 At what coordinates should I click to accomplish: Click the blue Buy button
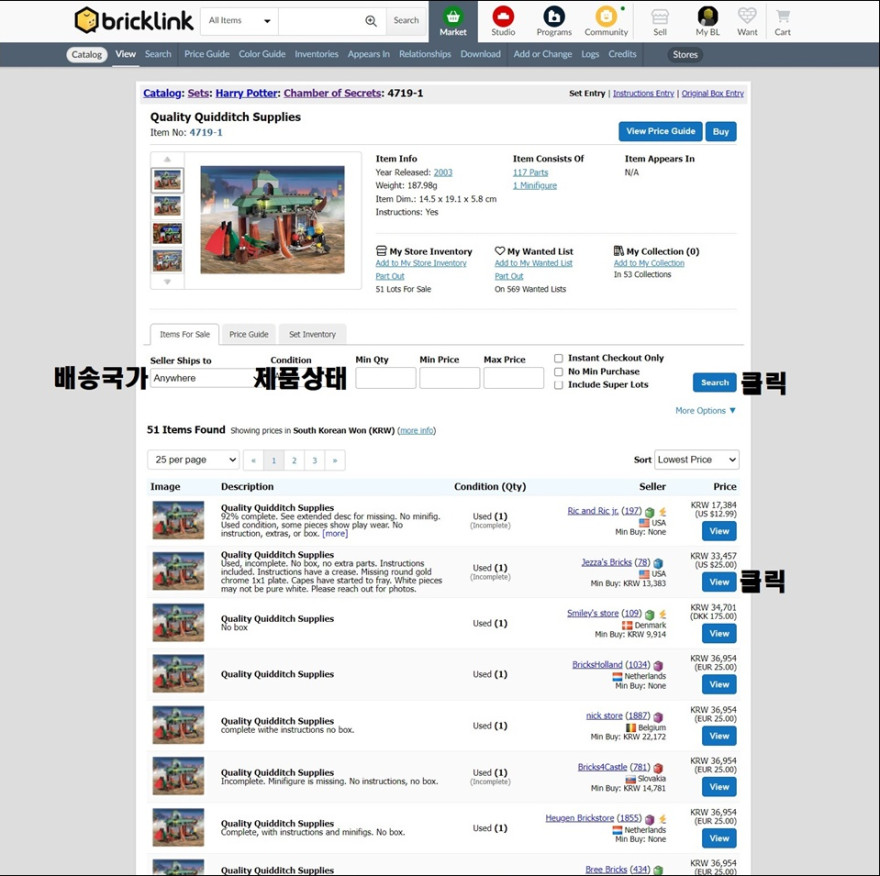pos(721,131)
